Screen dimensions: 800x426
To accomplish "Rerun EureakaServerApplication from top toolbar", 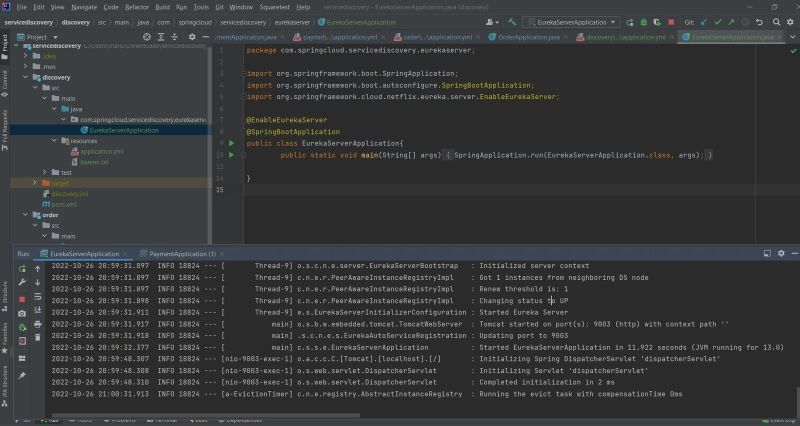I will (630, 22).
